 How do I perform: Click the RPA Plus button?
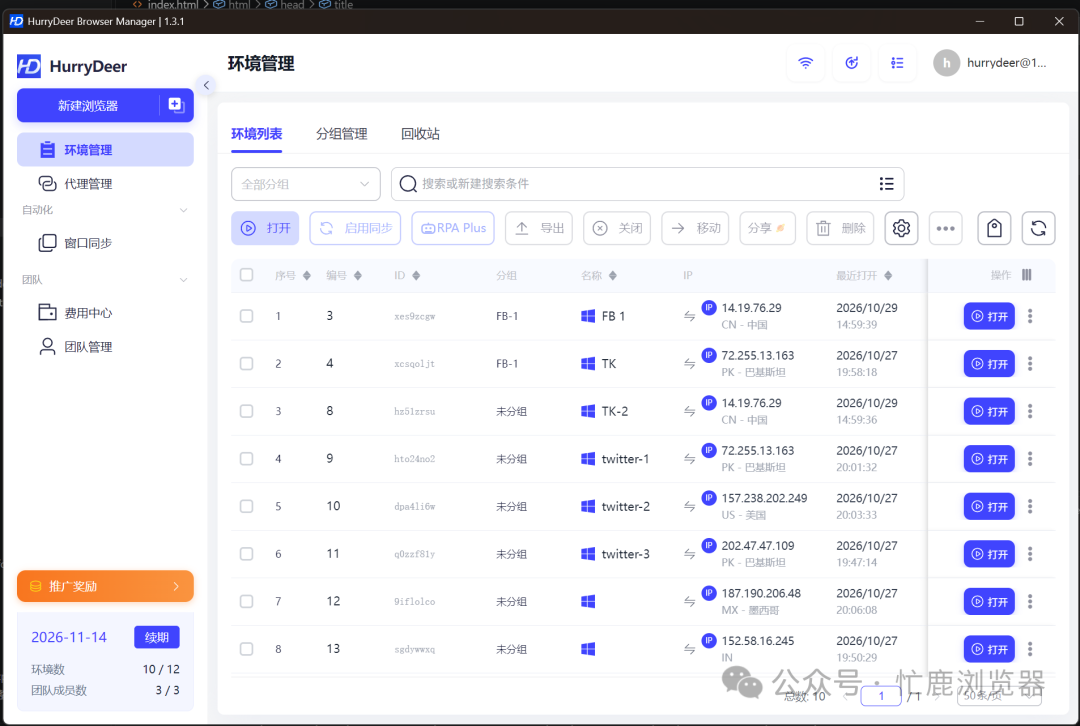pos(453,228)
